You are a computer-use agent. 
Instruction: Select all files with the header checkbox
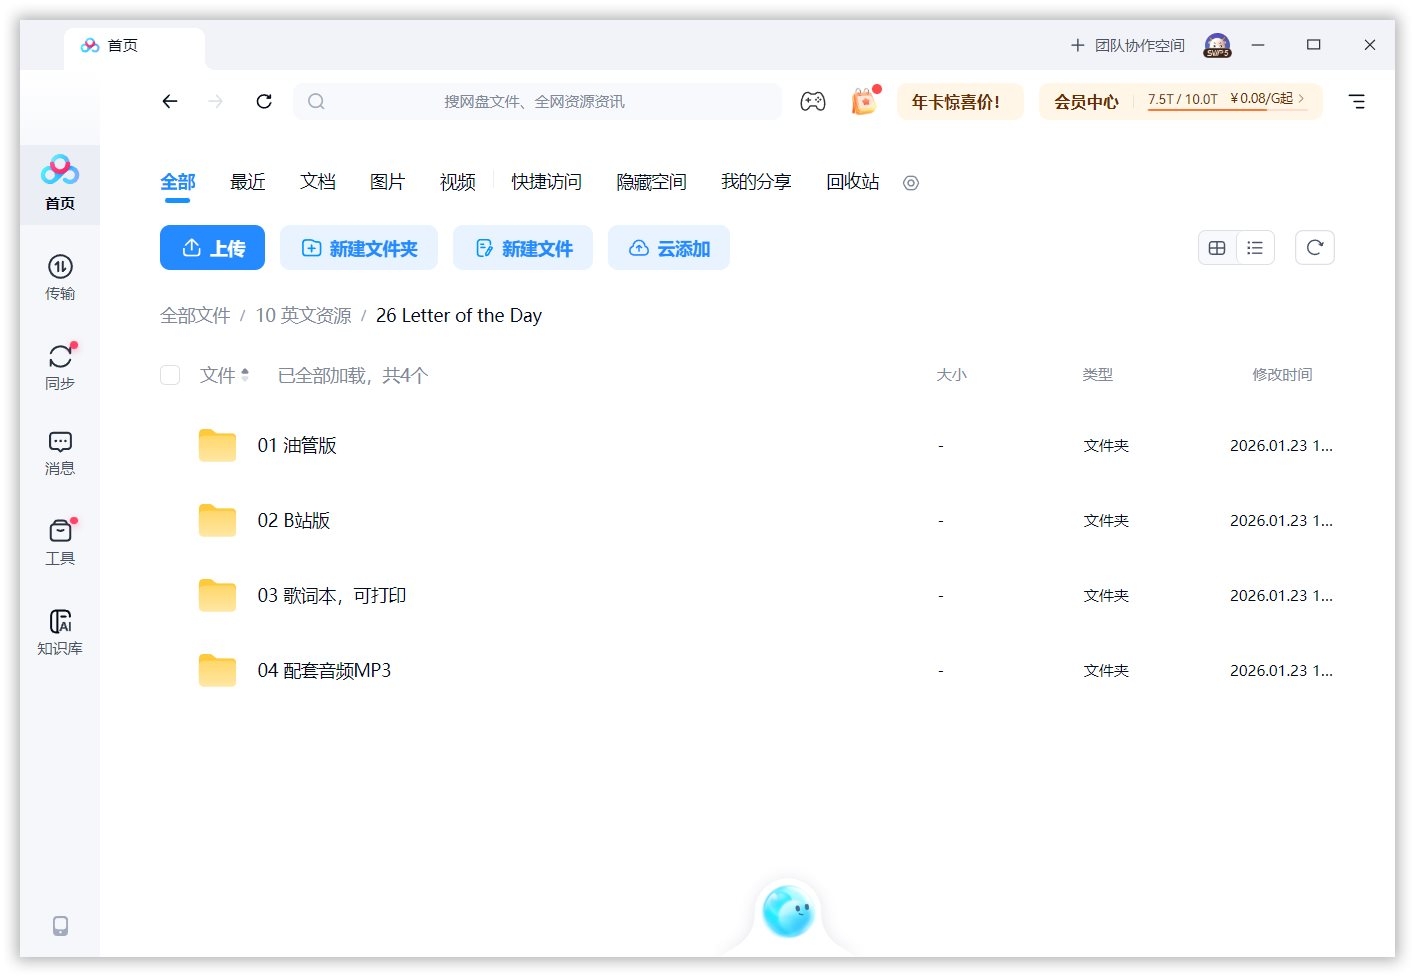point(170,375)
